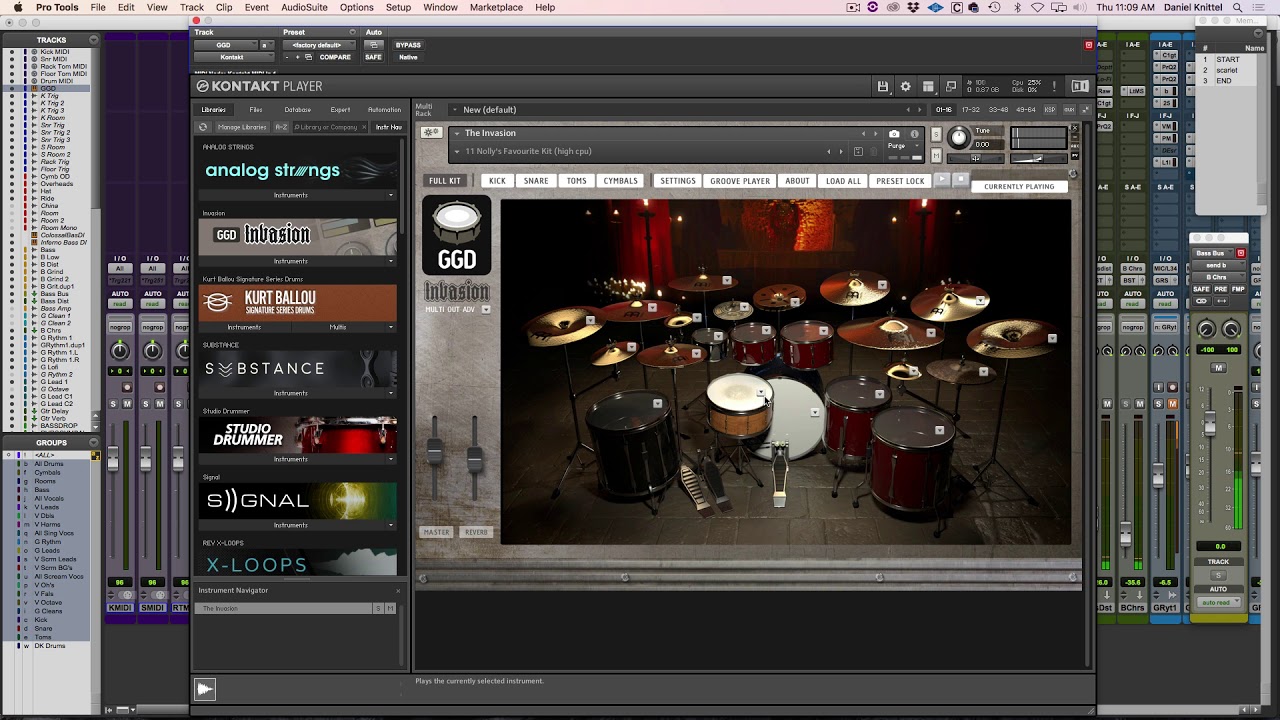Open Purge dropdown menu
Screen dimensions: 1280x720
[903, 146]
